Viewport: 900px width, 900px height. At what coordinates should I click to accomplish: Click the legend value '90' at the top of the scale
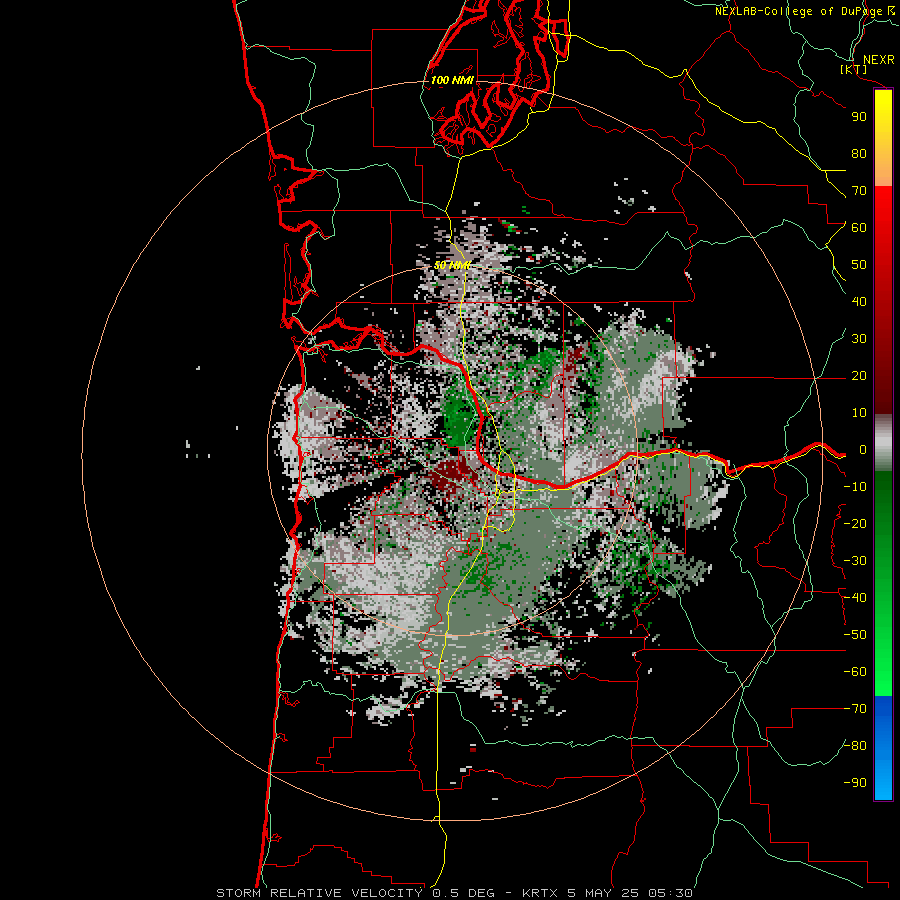tap(859, 117)
